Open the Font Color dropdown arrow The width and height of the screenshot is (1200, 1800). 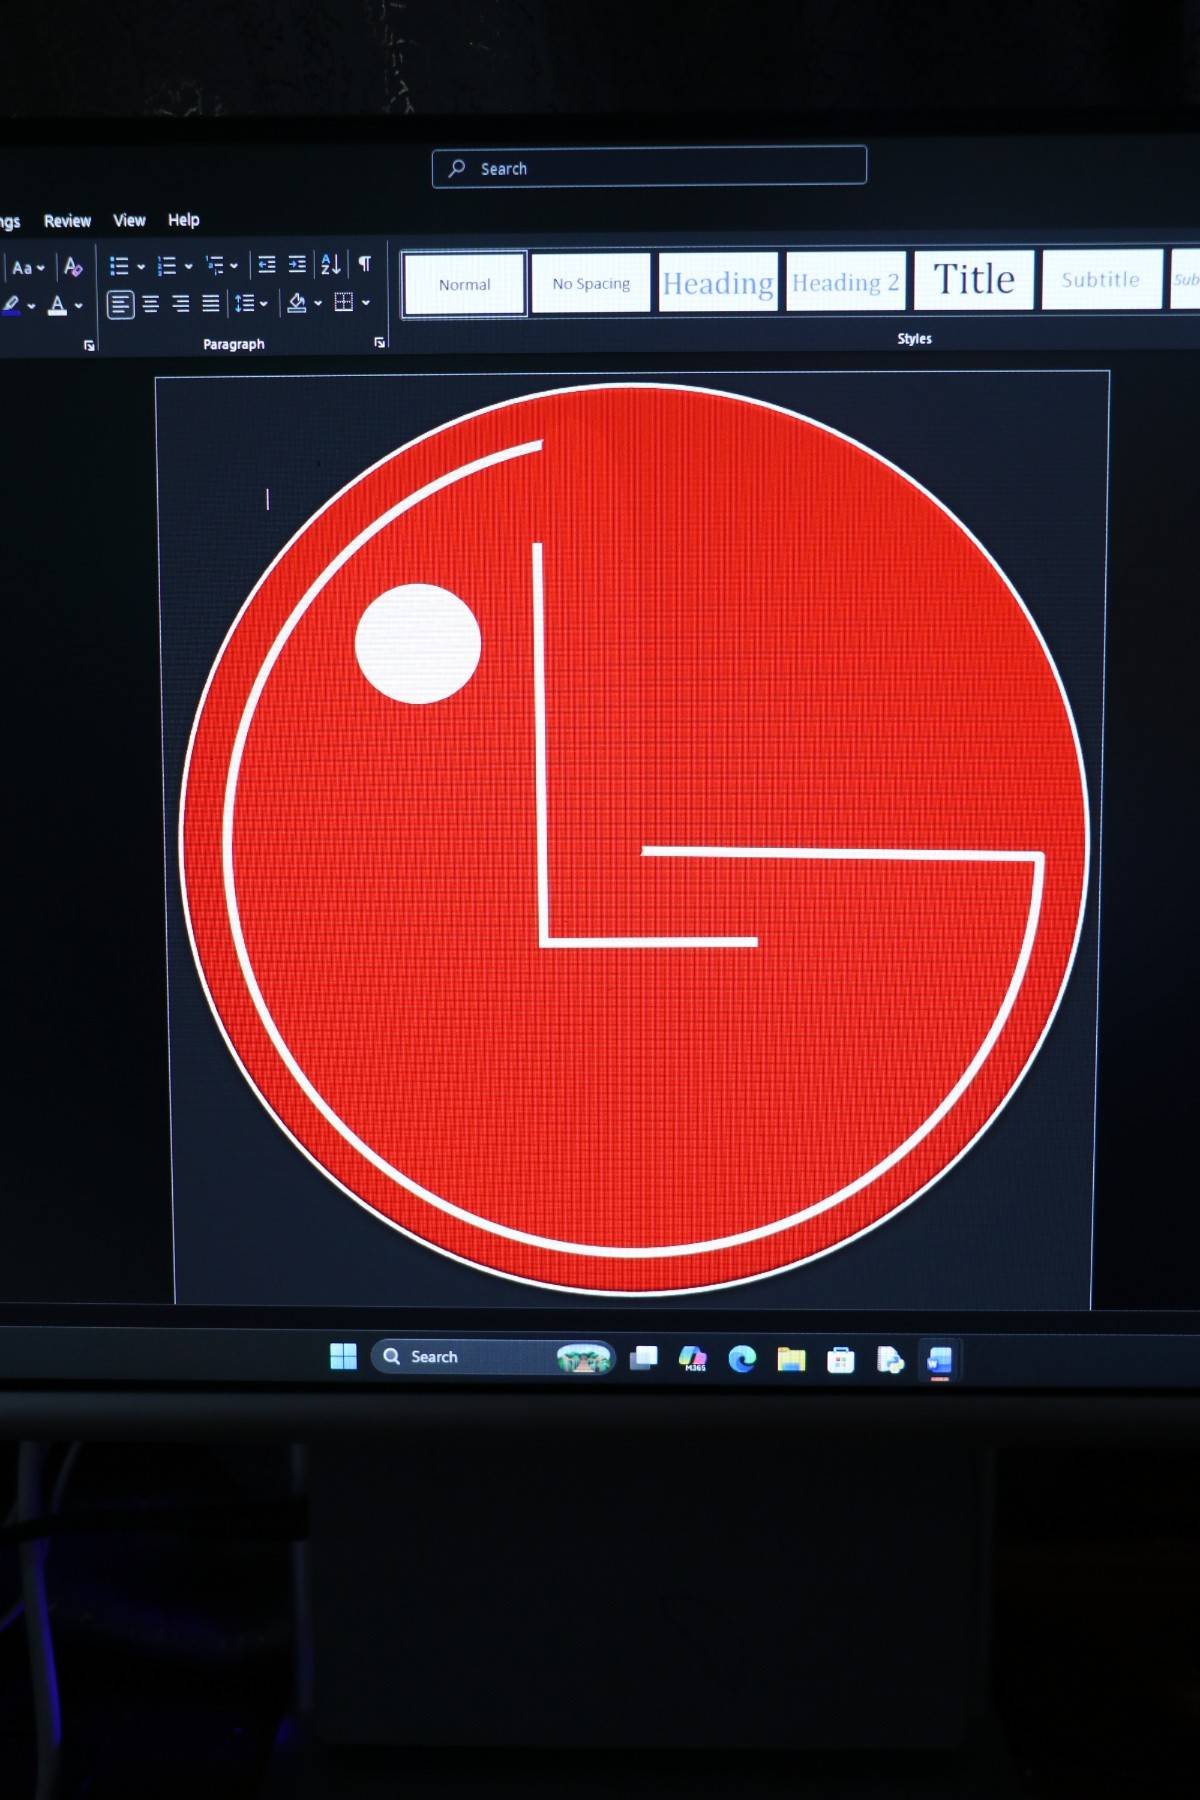click(79, 306)
